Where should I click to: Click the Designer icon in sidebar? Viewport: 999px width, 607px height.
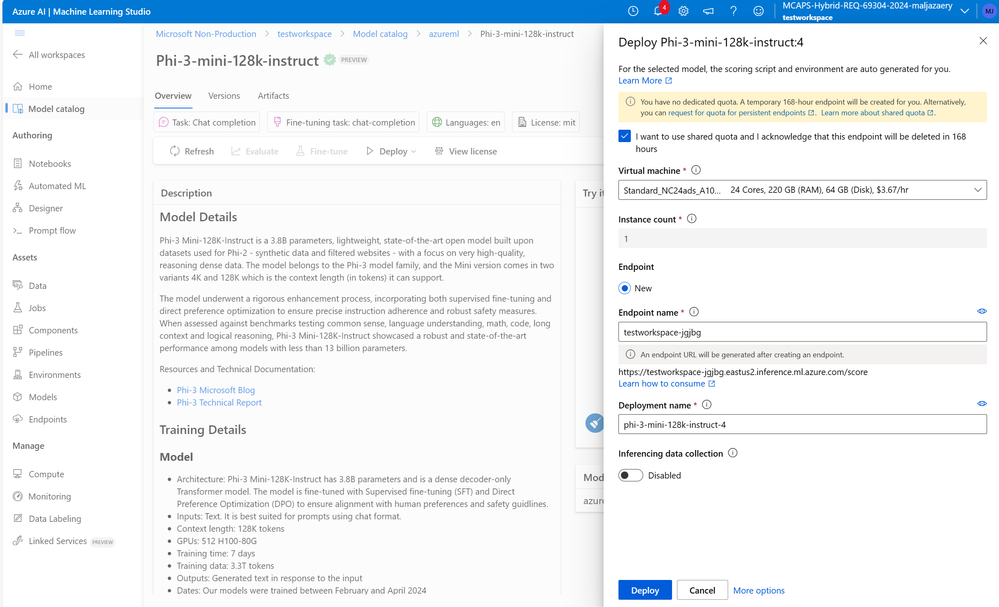coord(18,208)
